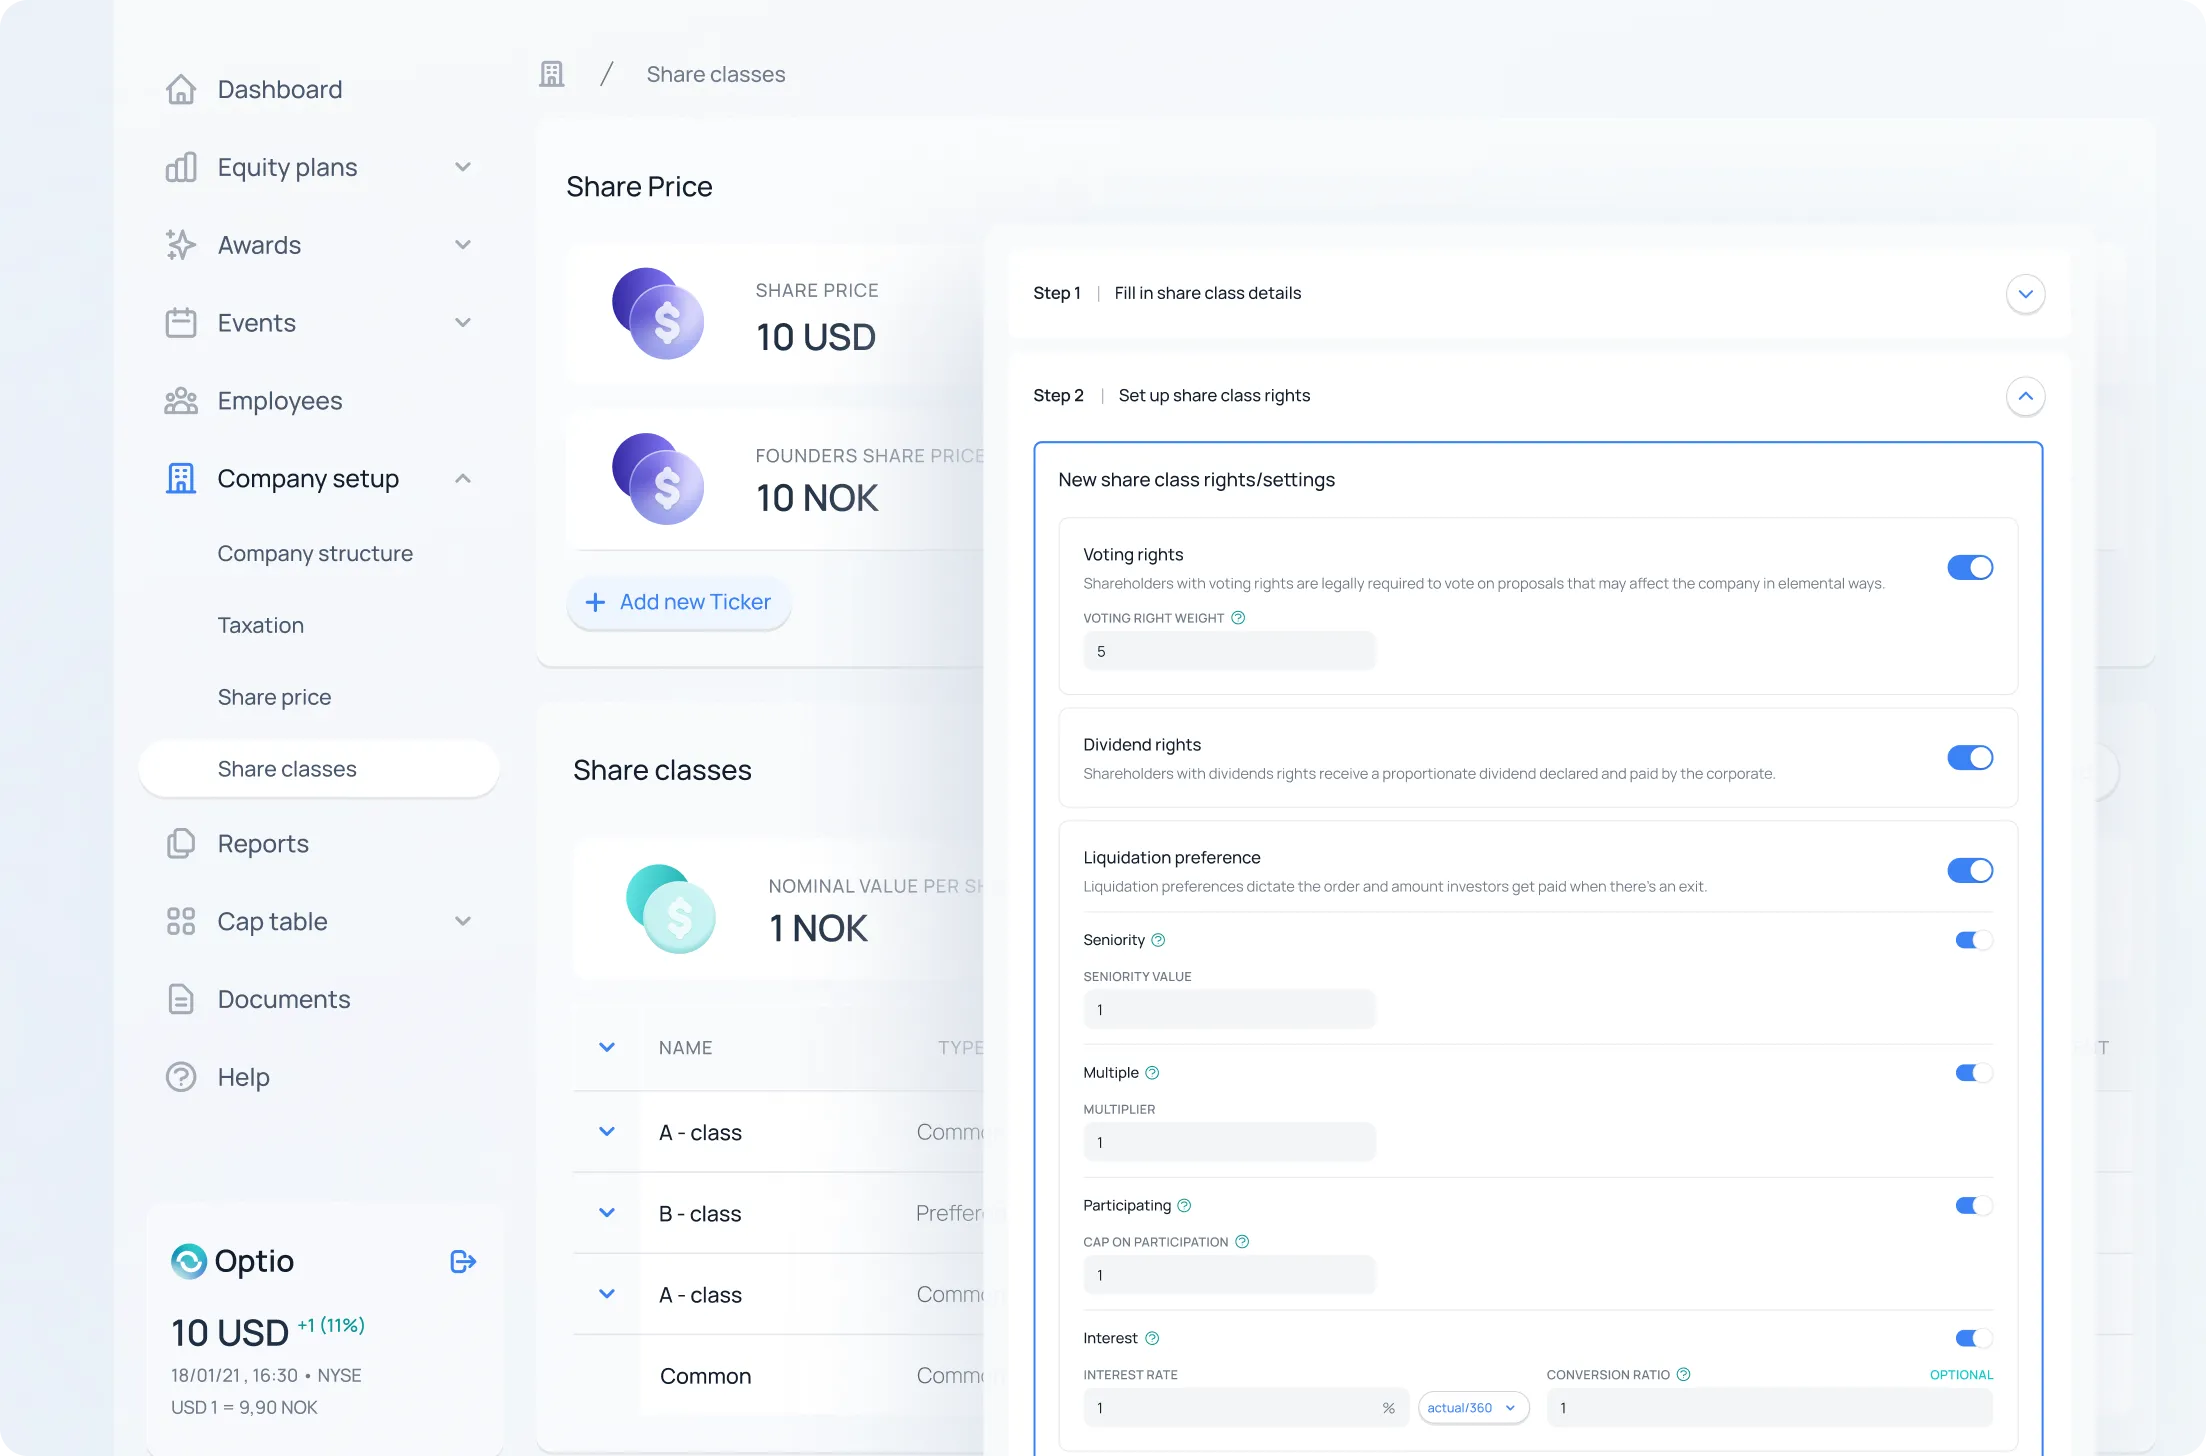Open the actual/360 day count dropdown
The height and width of the screenshot is (1456, 2206).
(x=1472, y=1407)
